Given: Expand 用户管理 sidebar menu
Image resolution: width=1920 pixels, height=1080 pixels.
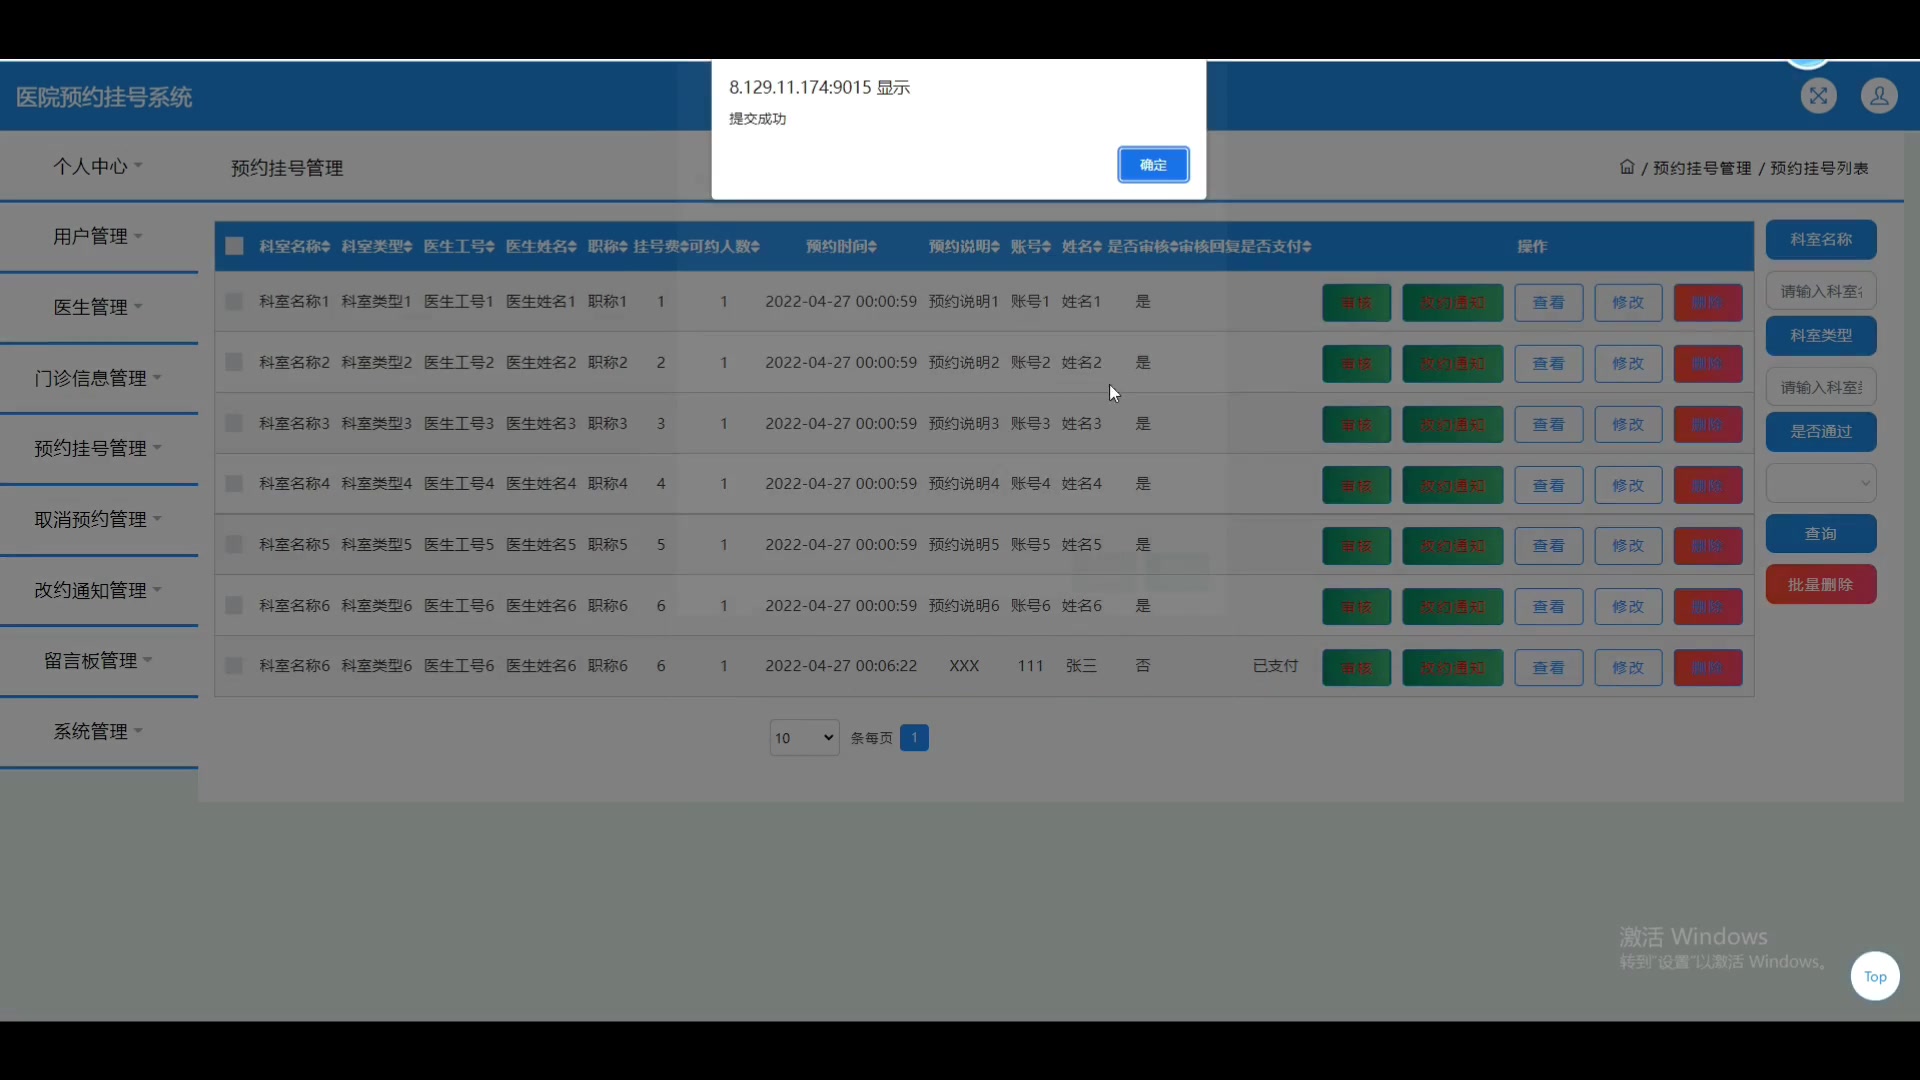Looking at the screenshot, I should click(98, 236).
